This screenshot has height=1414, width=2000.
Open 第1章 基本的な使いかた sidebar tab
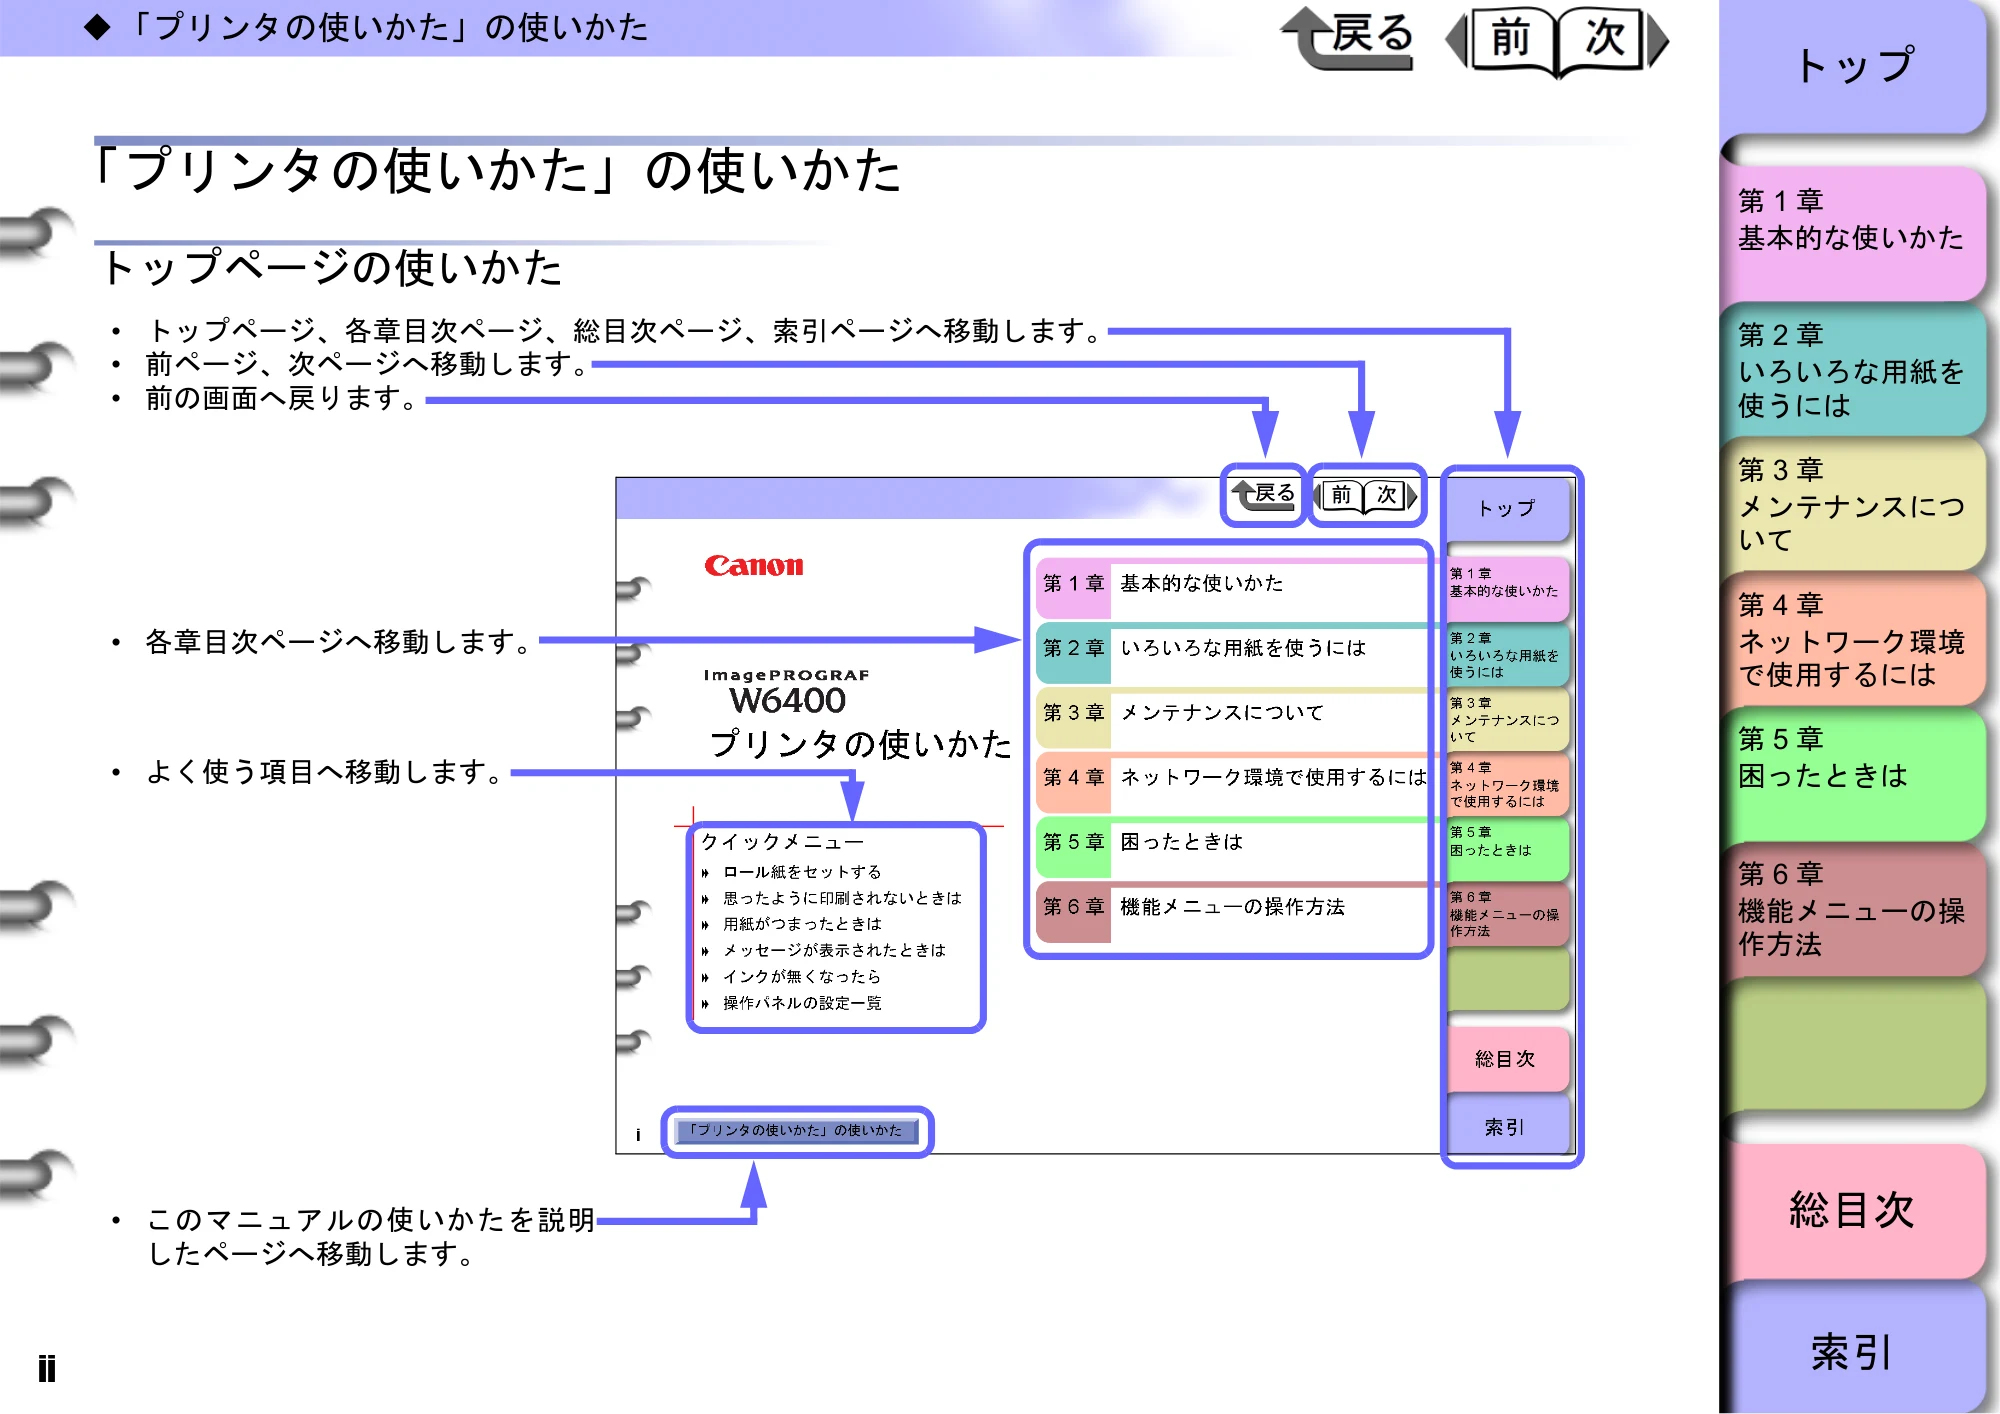pyautogui.click(x=1853, y=233)
